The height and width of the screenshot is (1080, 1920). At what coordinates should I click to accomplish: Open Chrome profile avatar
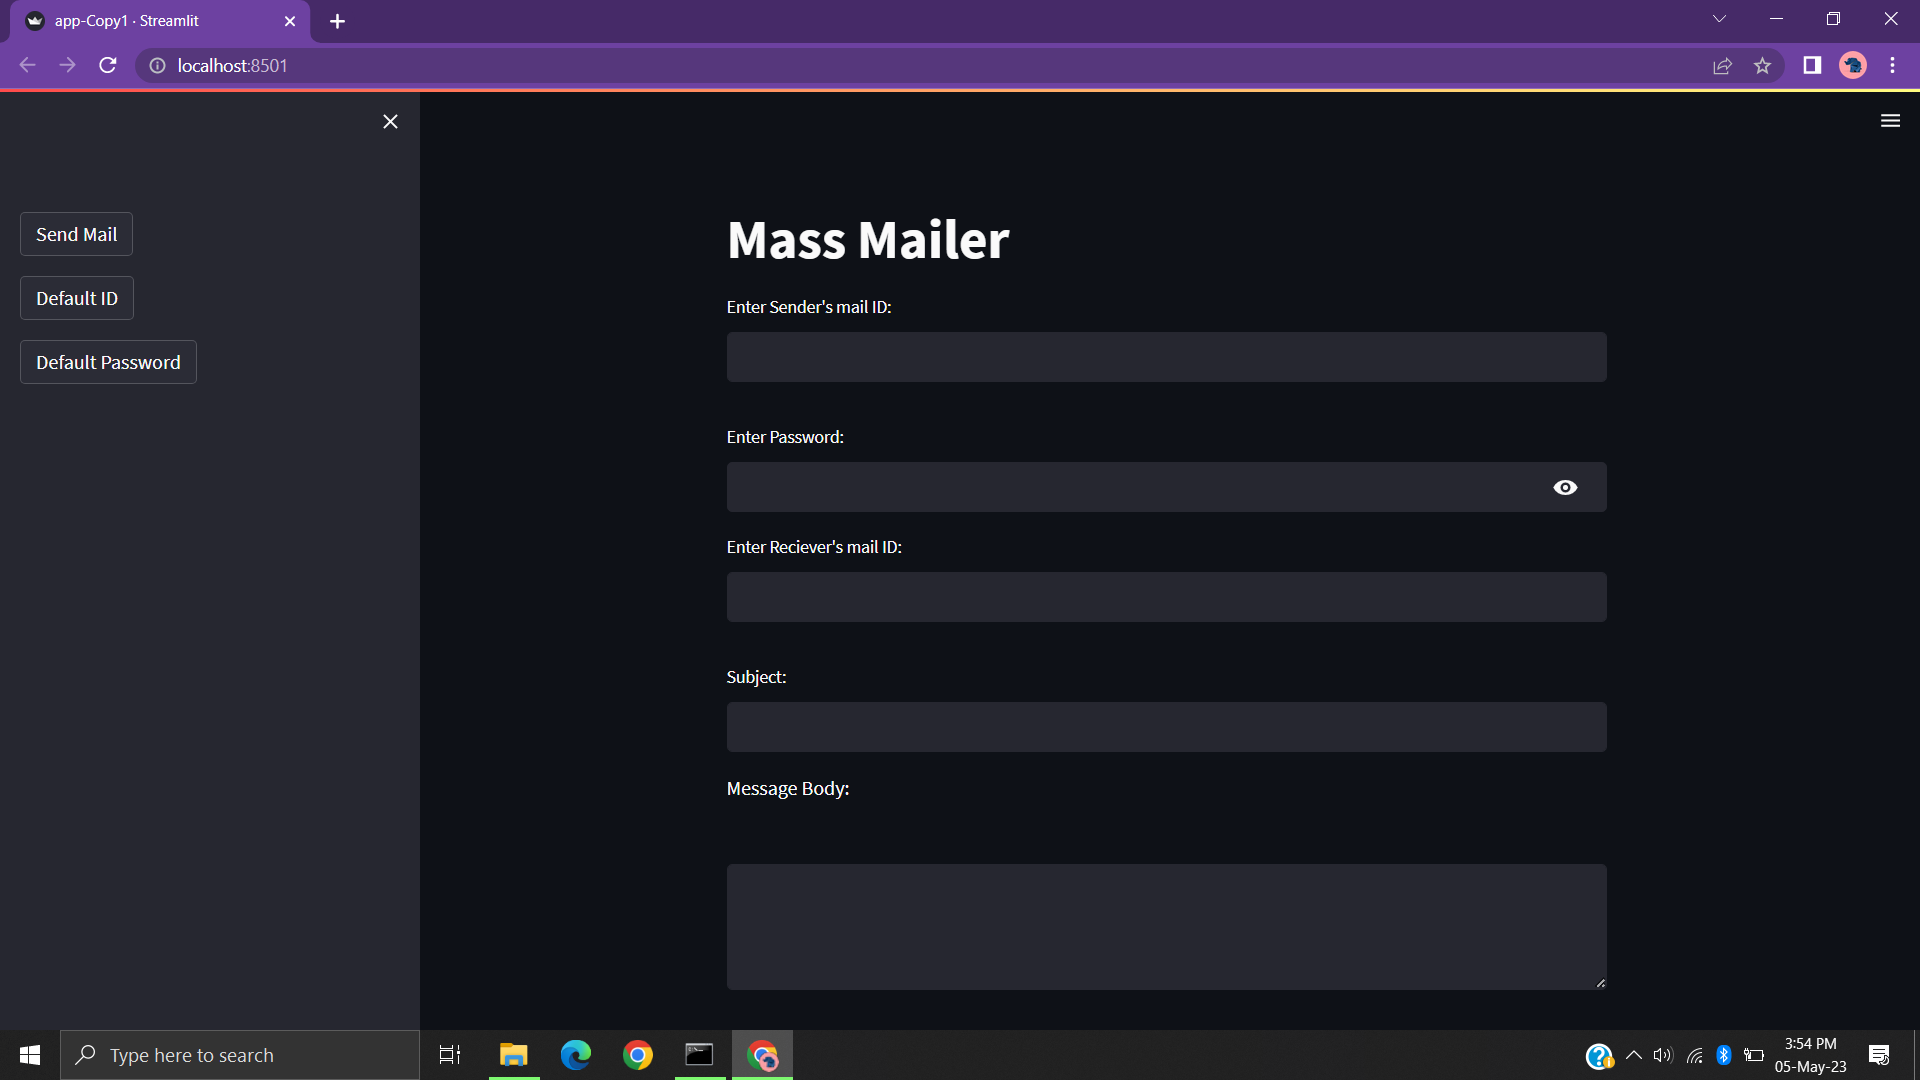coord(1853,65)
